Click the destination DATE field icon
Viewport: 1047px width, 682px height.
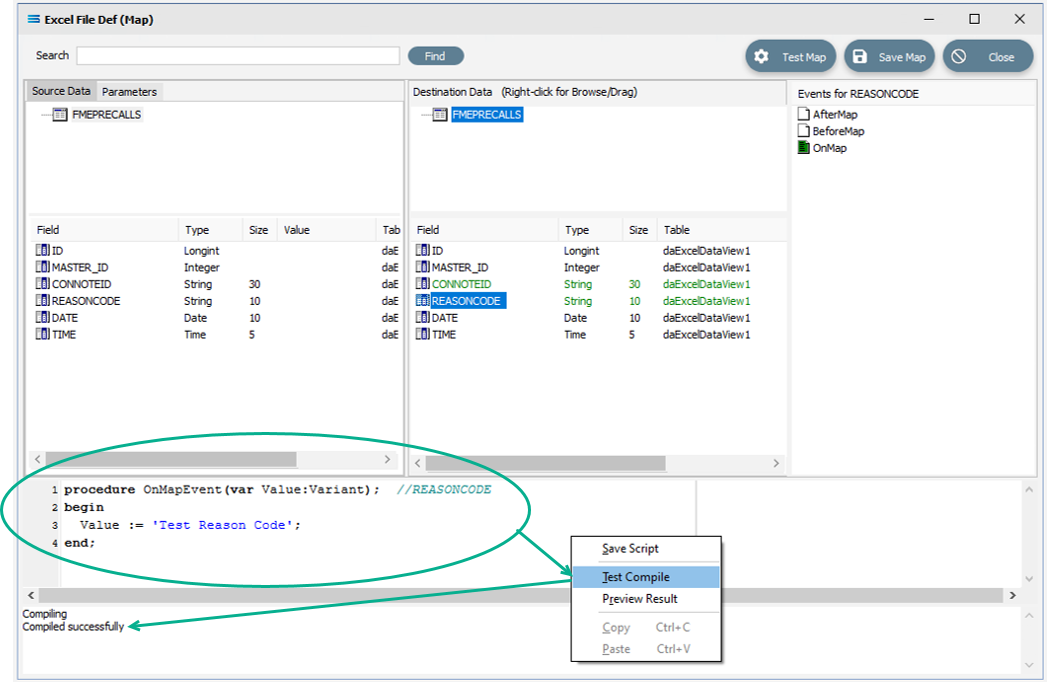coord(422,317)
